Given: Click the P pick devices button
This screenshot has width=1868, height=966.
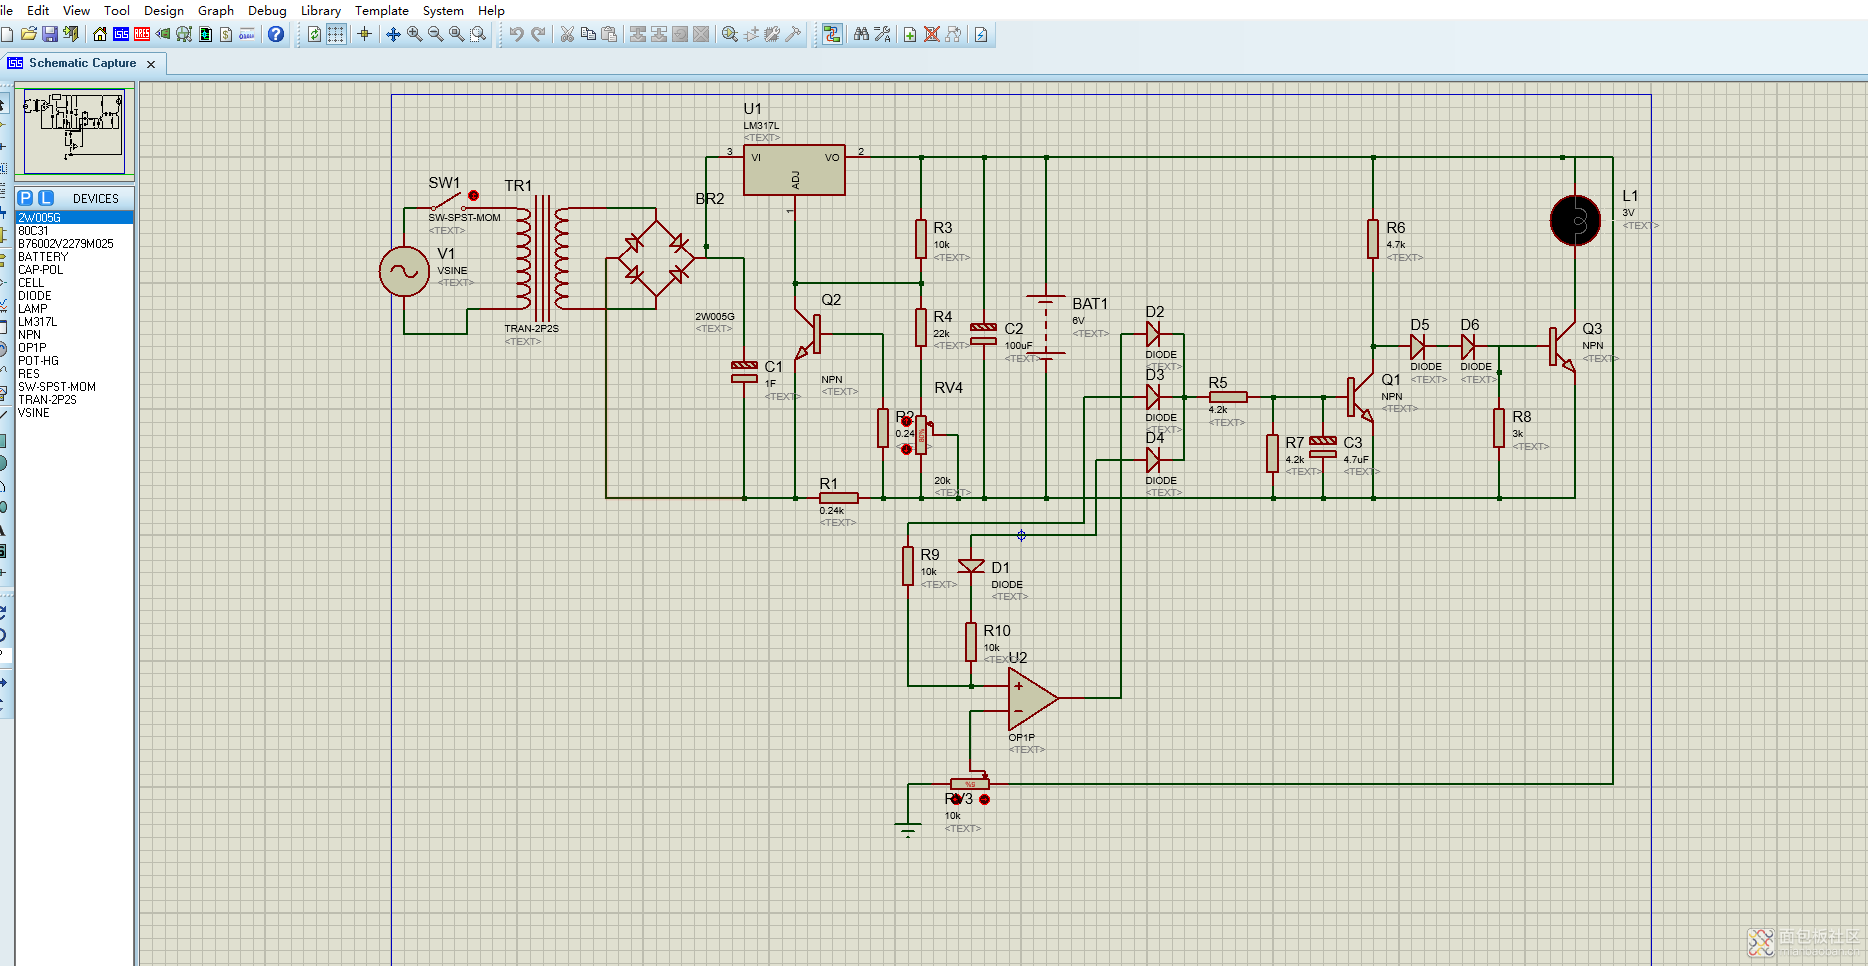Looking at the screenshot, I should pos(26,198).
